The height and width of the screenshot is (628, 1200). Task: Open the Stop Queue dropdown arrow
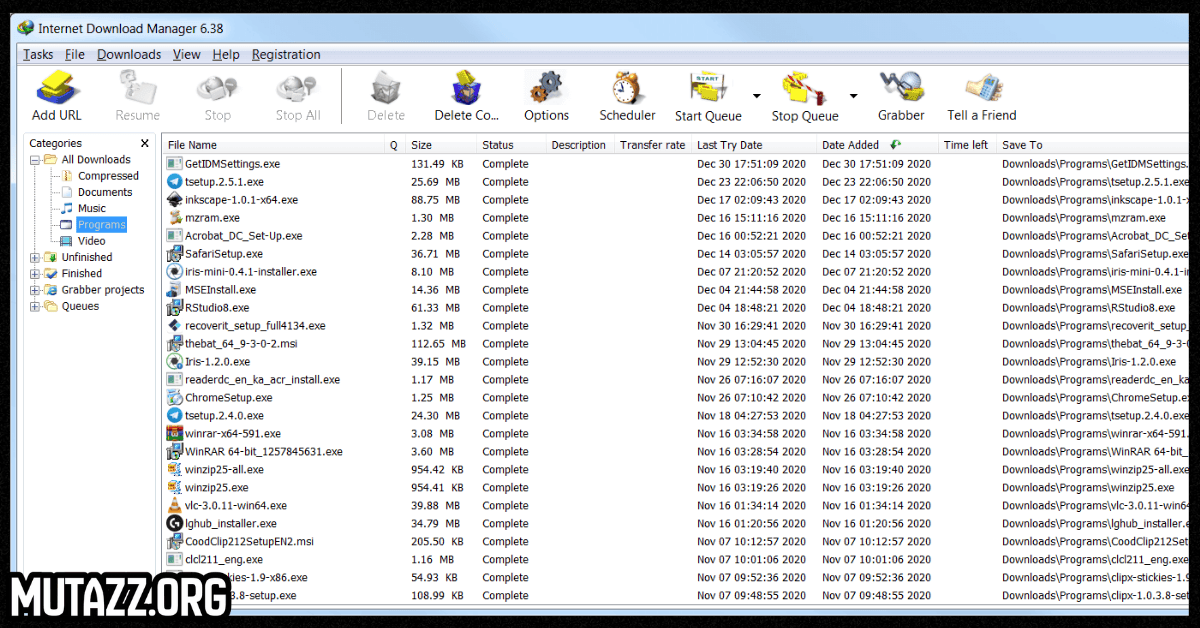[853, 97]
